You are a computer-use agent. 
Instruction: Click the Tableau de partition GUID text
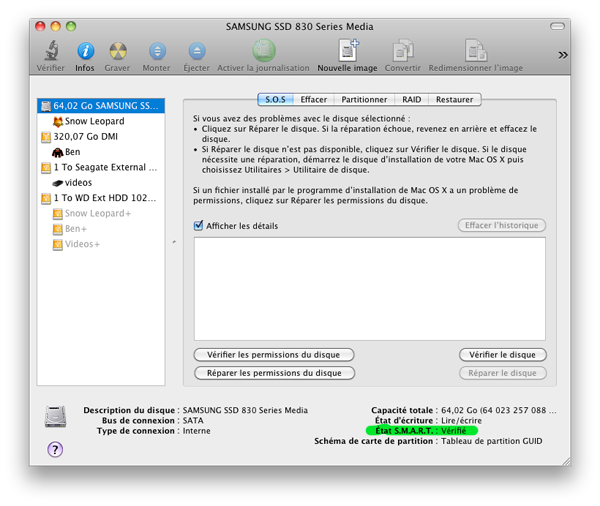pos(491,441)
